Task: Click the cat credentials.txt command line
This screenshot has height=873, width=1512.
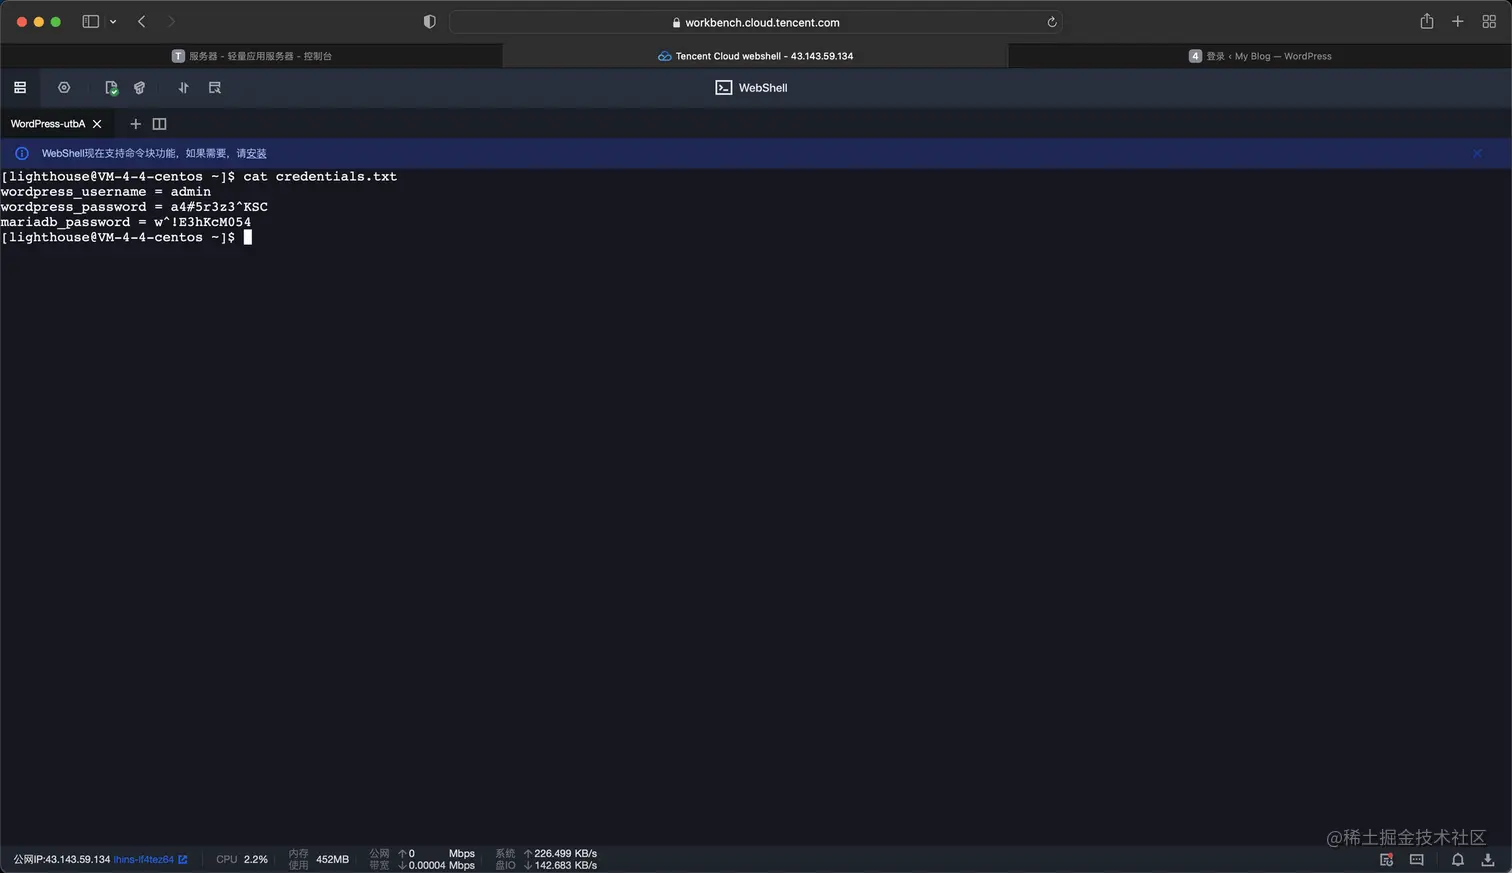Action: [x=199, y=177]
